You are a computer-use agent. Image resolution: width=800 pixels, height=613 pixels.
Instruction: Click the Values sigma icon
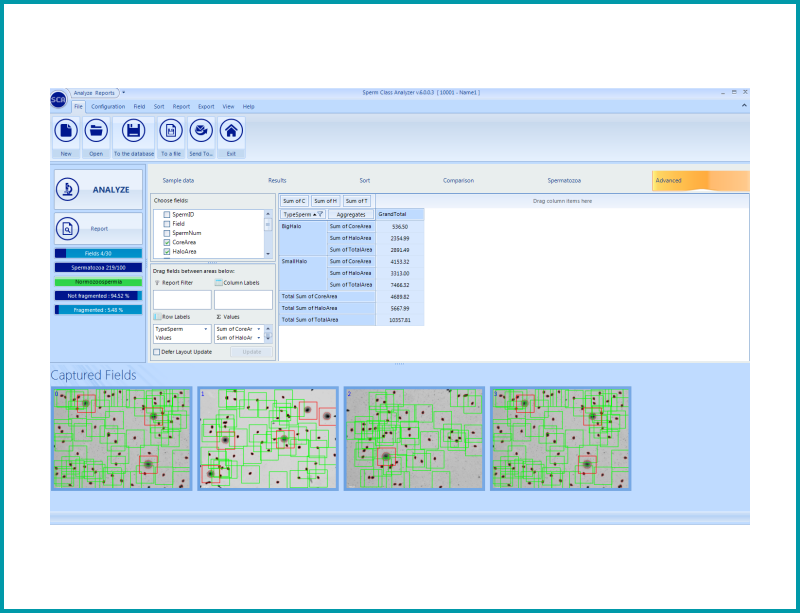point(218,317)
